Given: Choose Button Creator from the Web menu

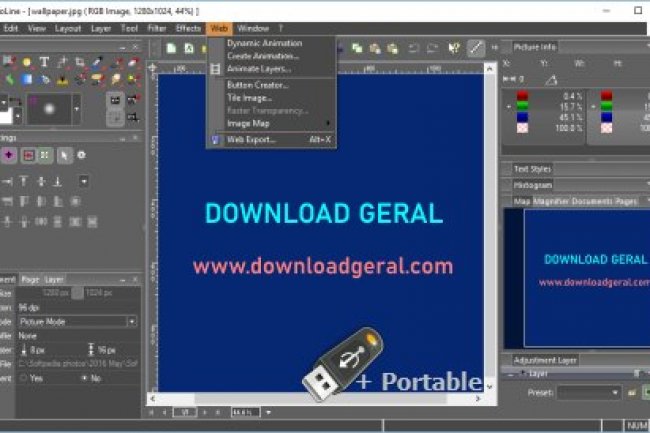Looking at the screenshot, I should click(257, 85).
